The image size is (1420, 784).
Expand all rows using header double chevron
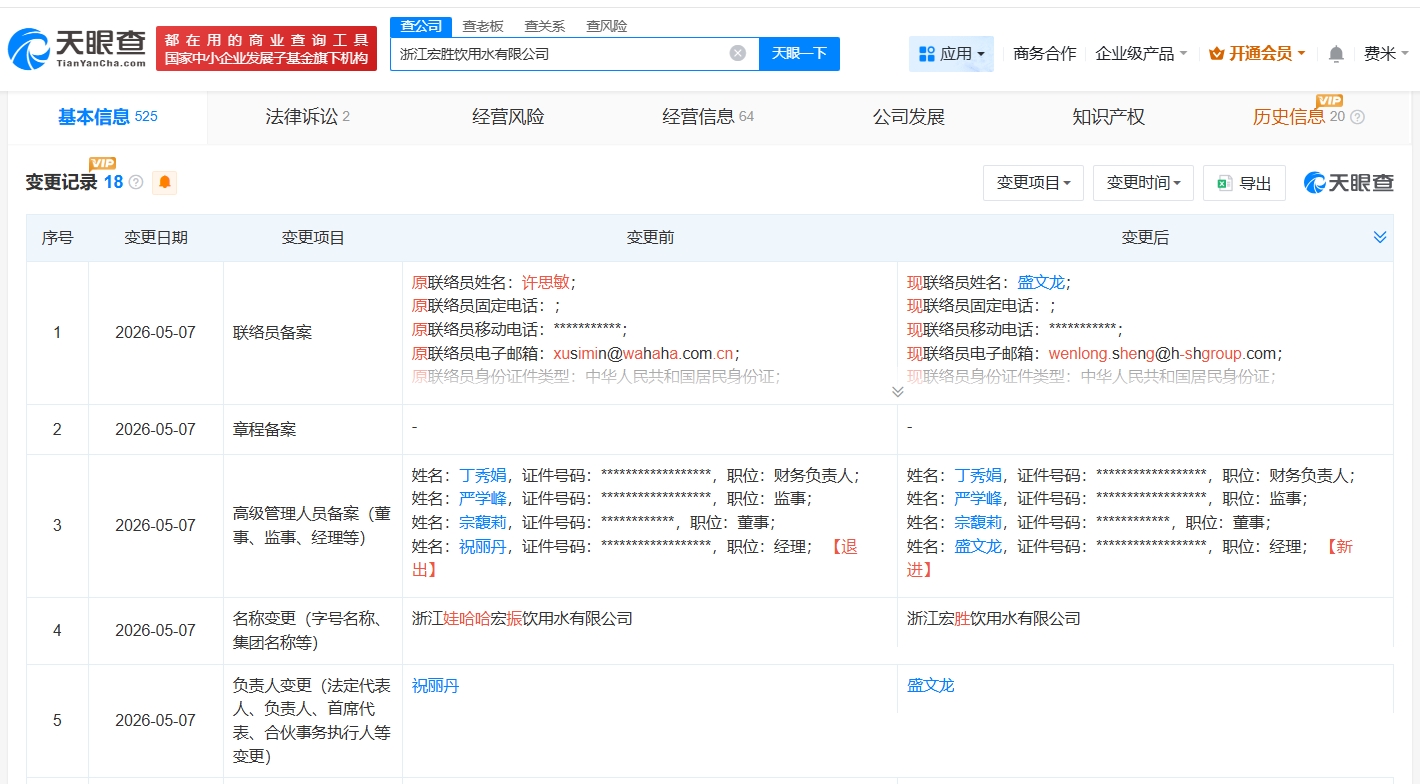click(x=1380, y=237)
